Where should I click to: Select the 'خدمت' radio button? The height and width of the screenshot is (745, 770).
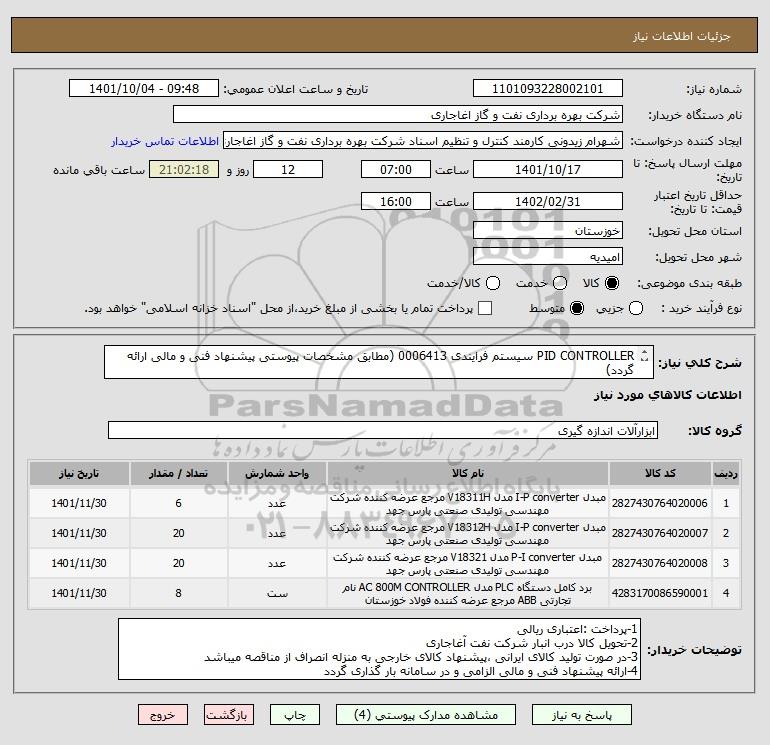click(x=560, y=283)
